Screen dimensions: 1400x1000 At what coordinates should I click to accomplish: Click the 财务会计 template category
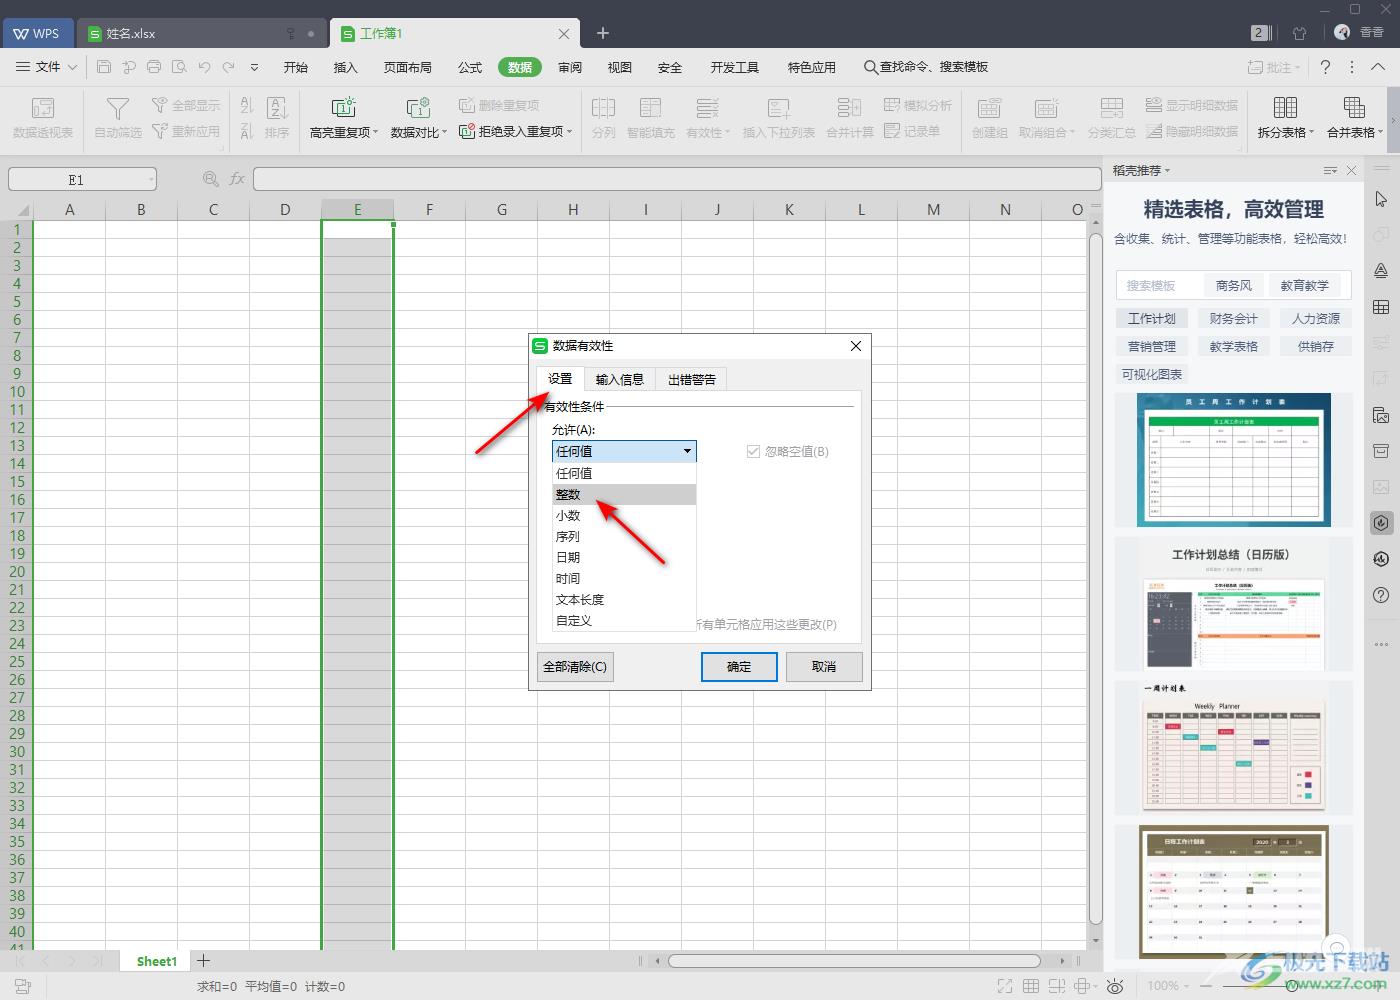point(1234,318)
